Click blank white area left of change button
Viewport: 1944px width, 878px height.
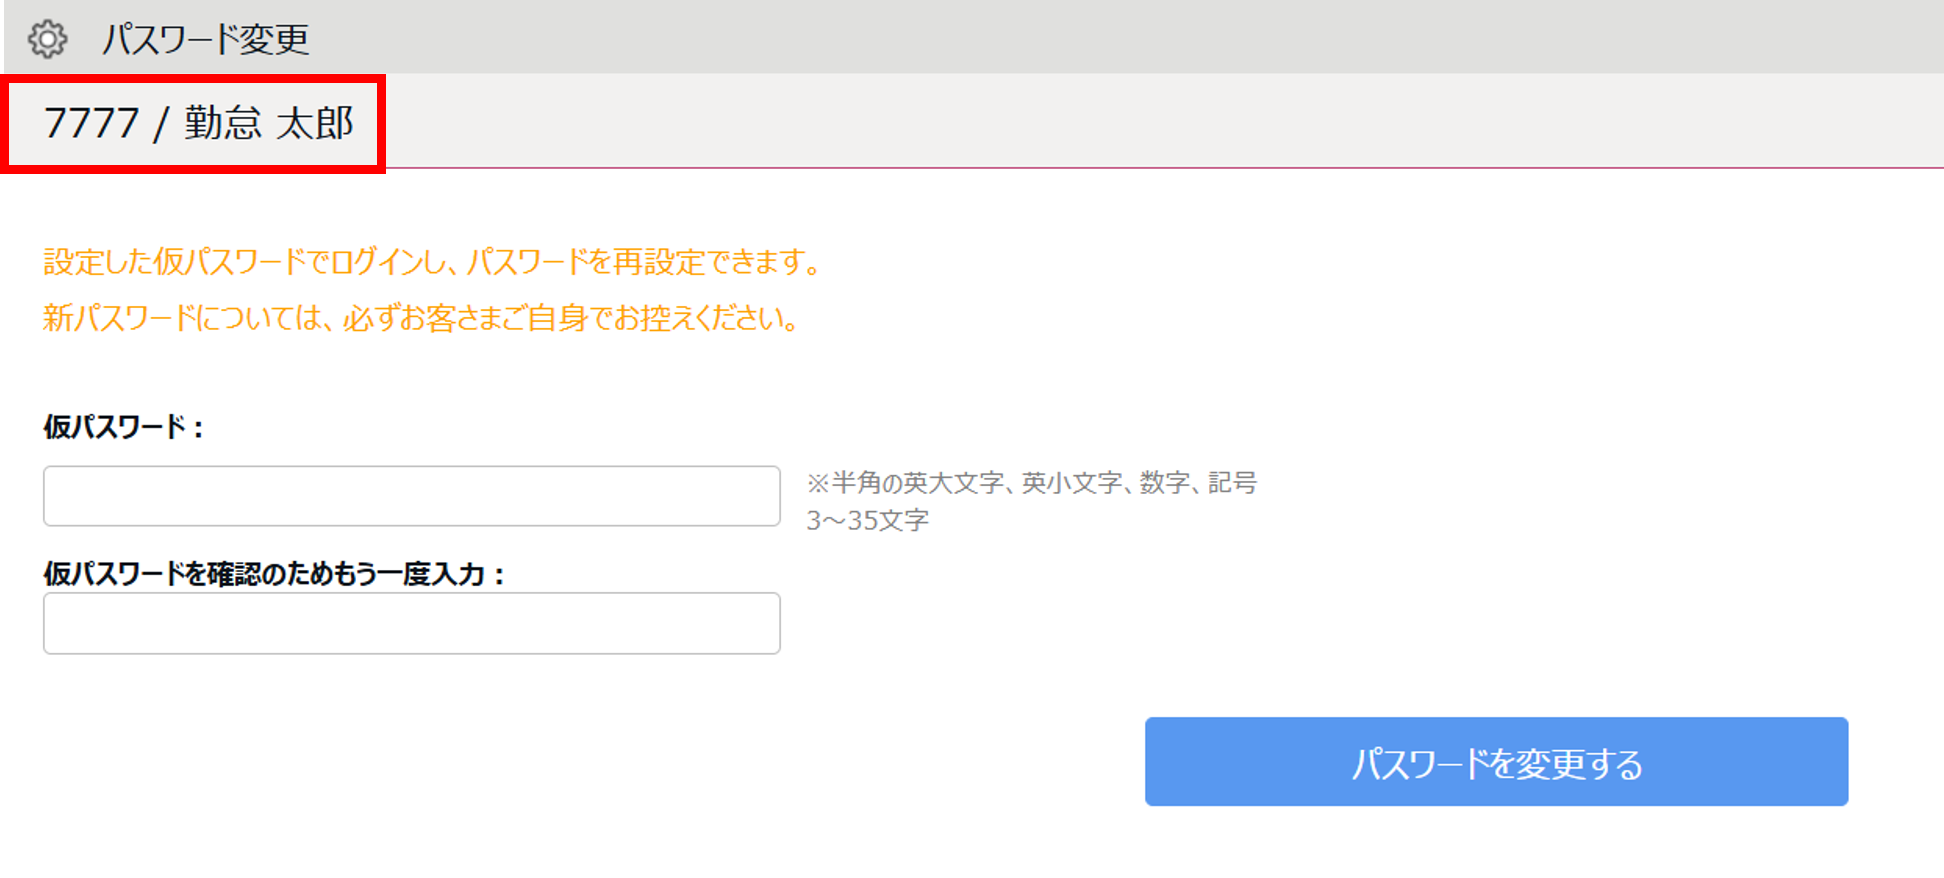point(700,761)
